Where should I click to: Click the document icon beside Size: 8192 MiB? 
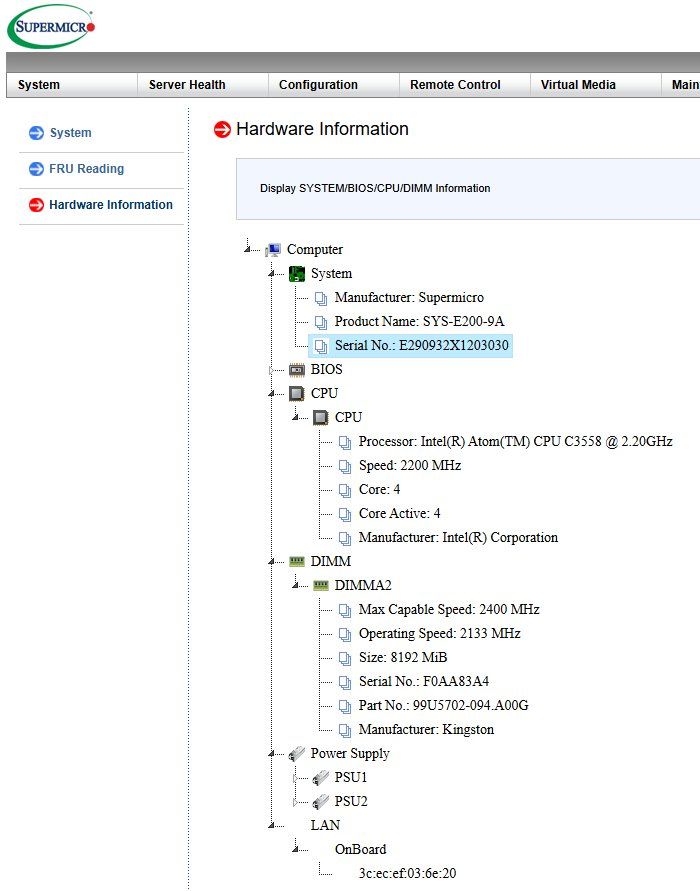coord(345,658)
